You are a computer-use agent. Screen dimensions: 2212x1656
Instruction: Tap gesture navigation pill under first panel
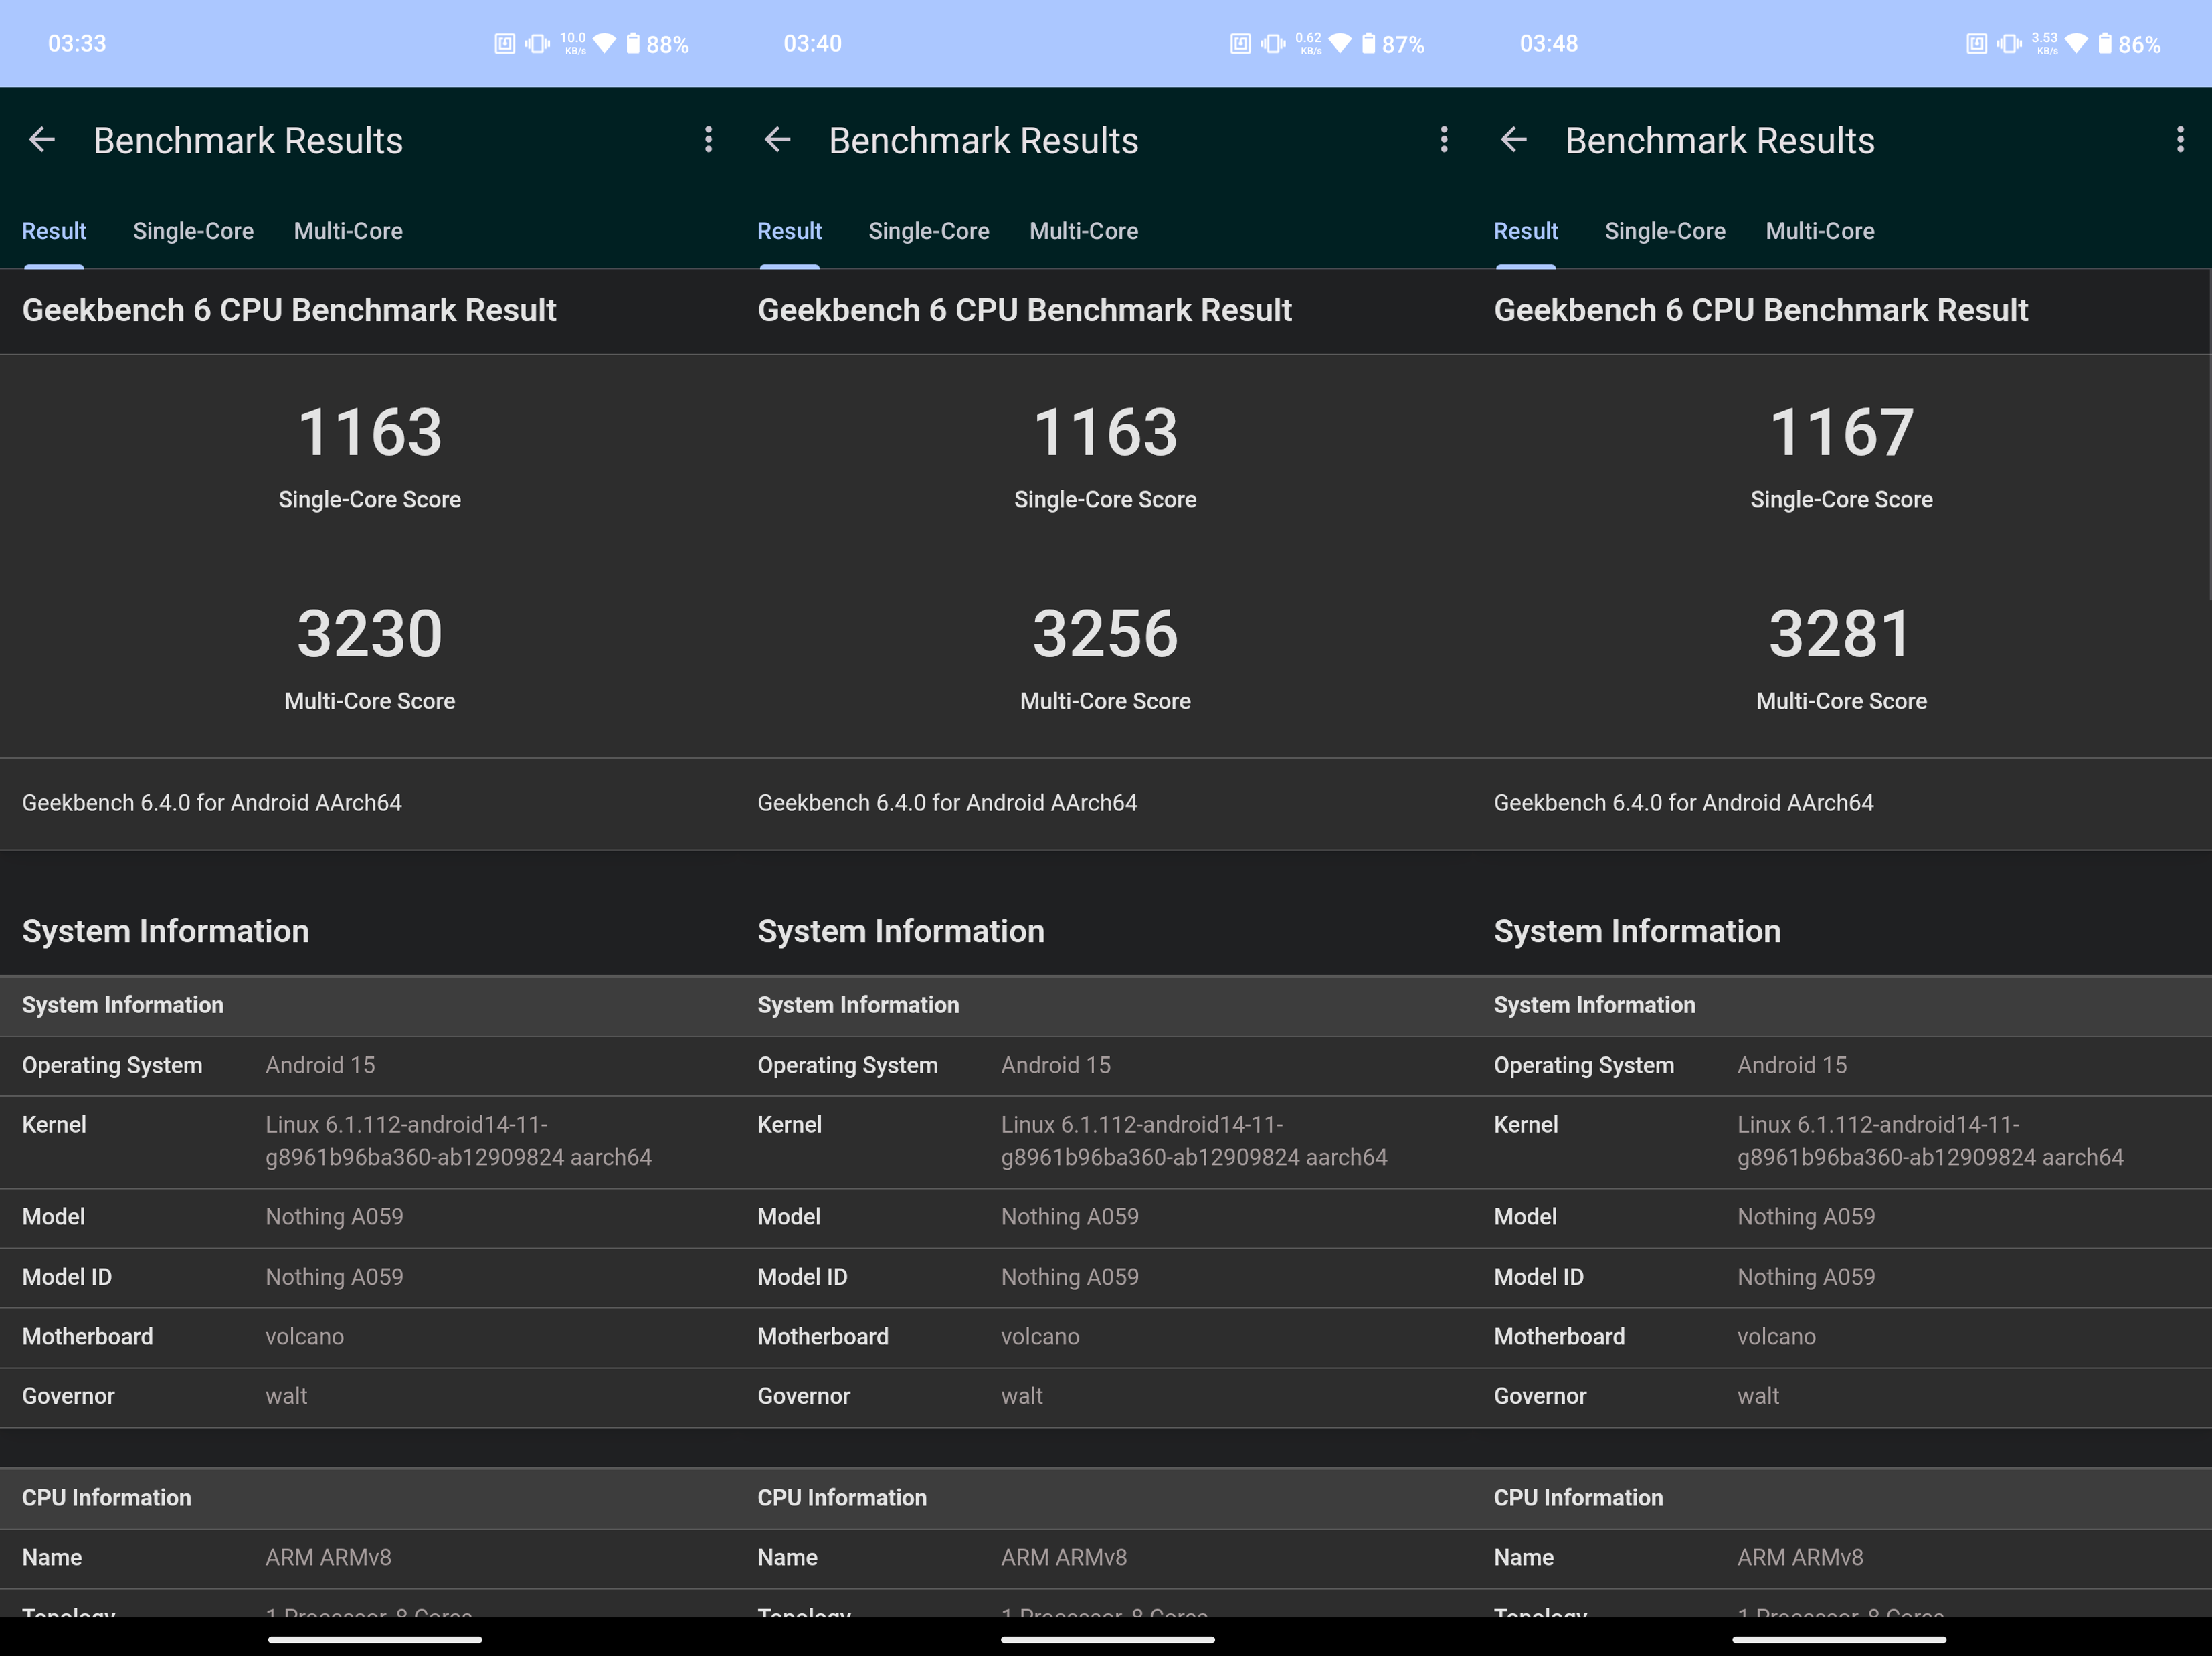pos(375,1639)
